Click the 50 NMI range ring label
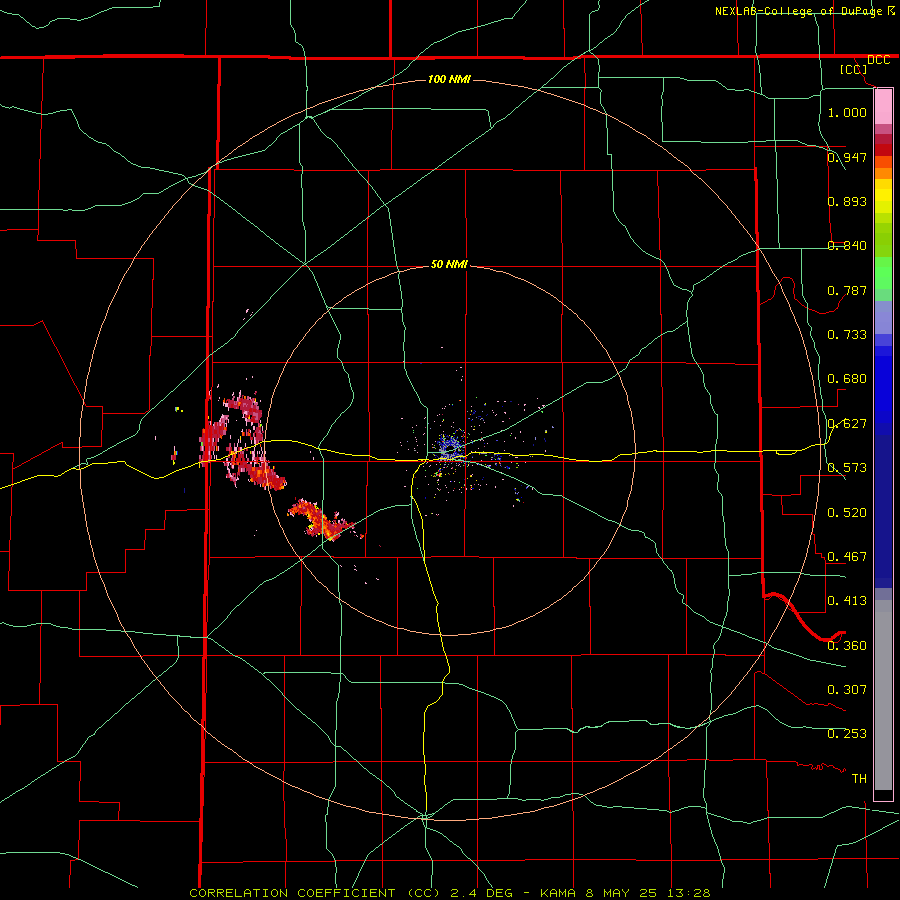Viewport: 900px width, 900px height. (449, 264)
